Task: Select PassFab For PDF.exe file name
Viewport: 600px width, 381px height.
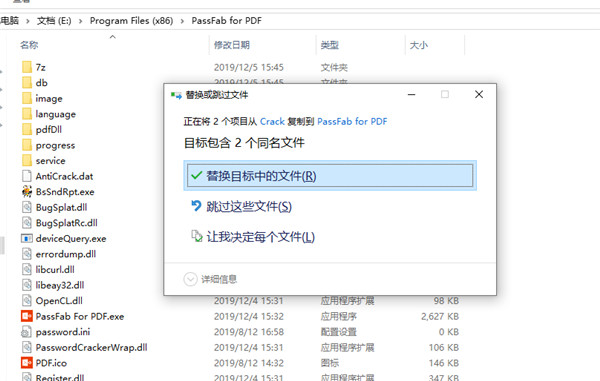Action: pos(80,316)
